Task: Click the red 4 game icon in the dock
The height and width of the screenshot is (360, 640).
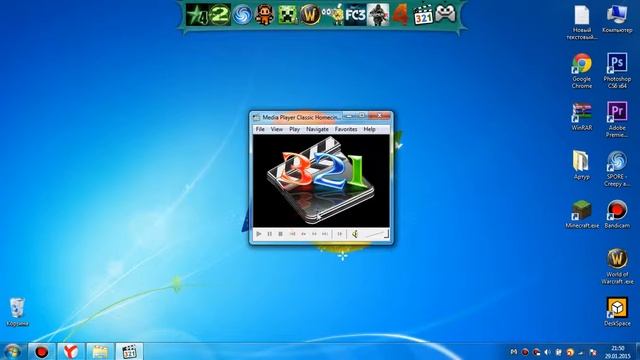Action: [400, 15]
